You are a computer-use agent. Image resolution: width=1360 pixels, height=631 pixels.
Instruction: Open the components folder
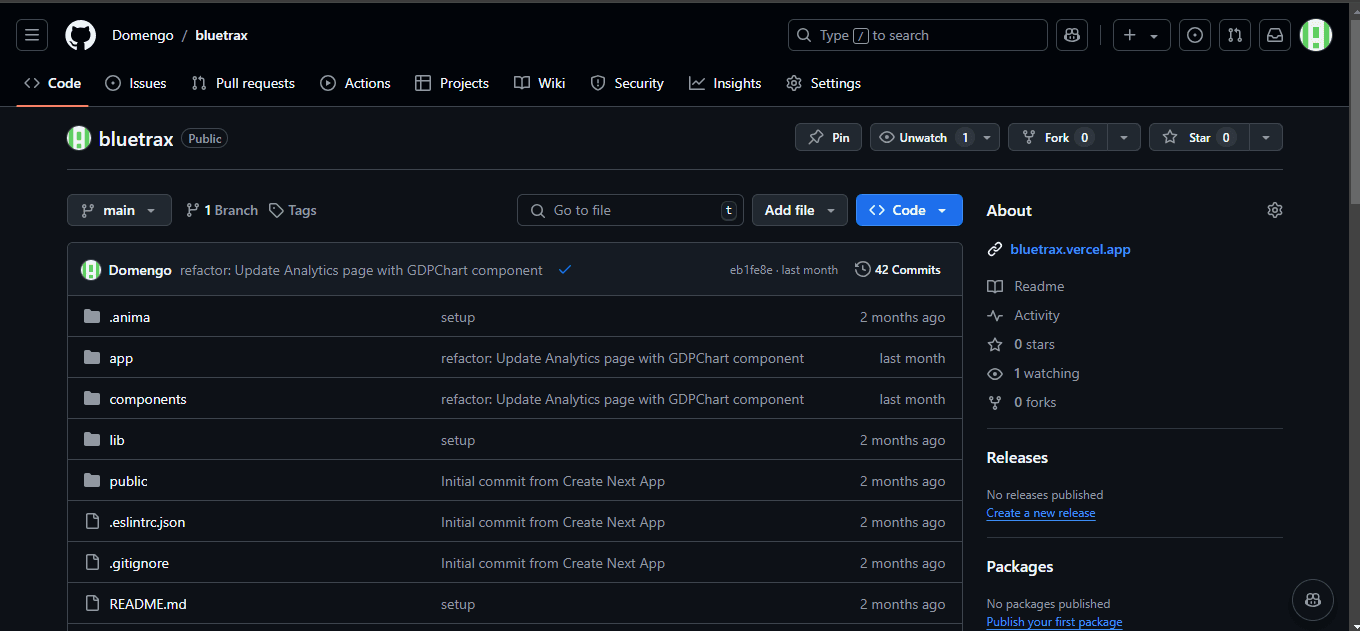pyautogui.click(x=148, y=399)
